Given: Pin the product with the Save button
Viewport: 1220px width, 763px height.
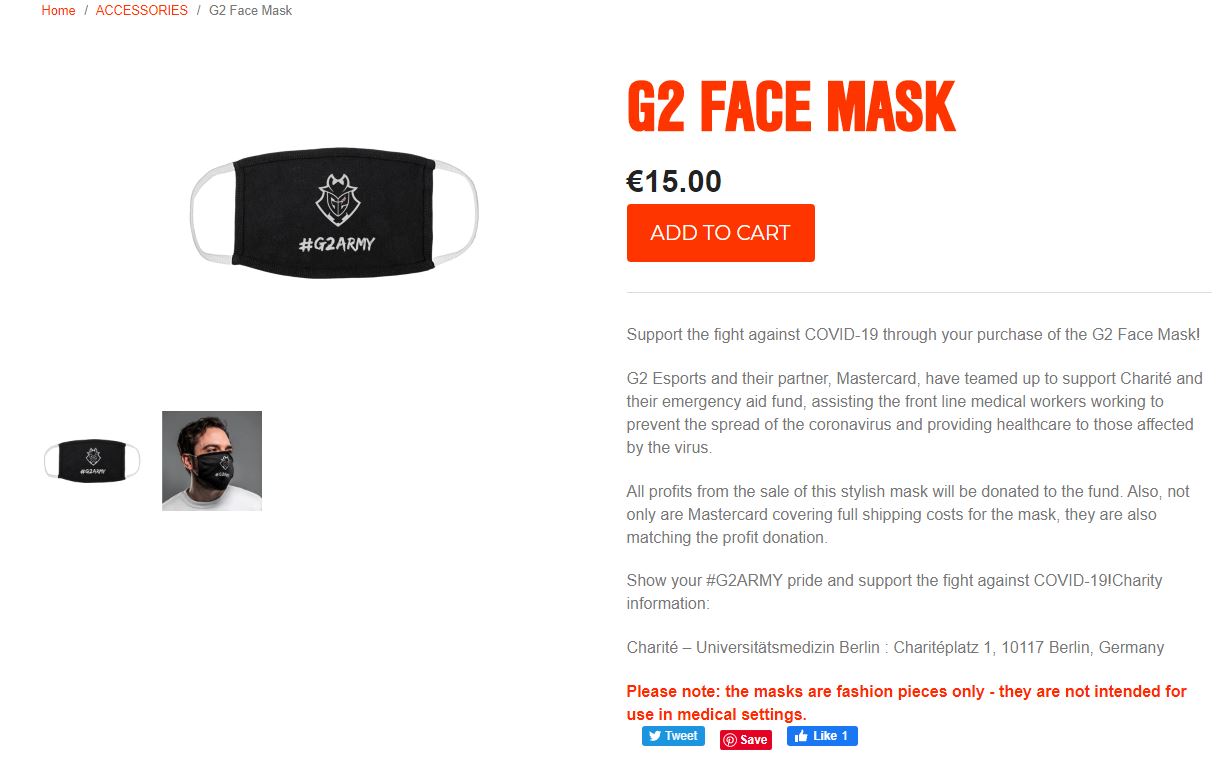Looking at the screenshot, I should coord(746,740).
